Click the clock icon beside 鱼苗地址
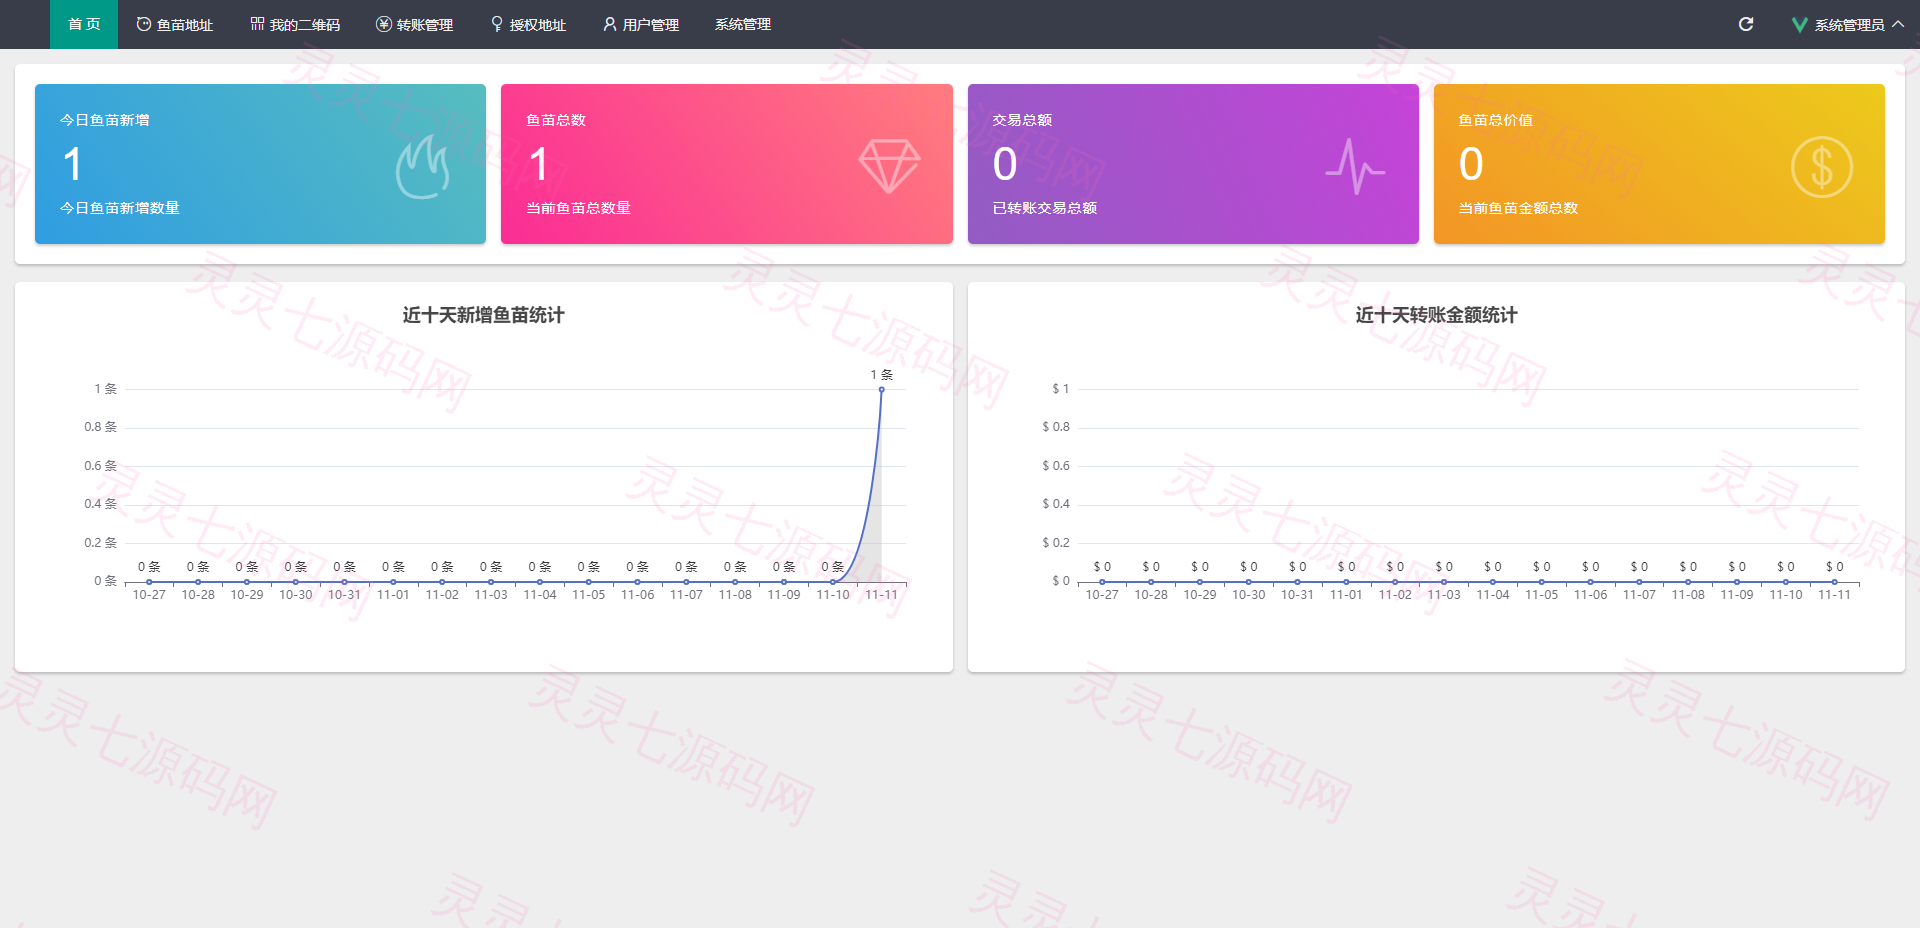 click(144, 24)
